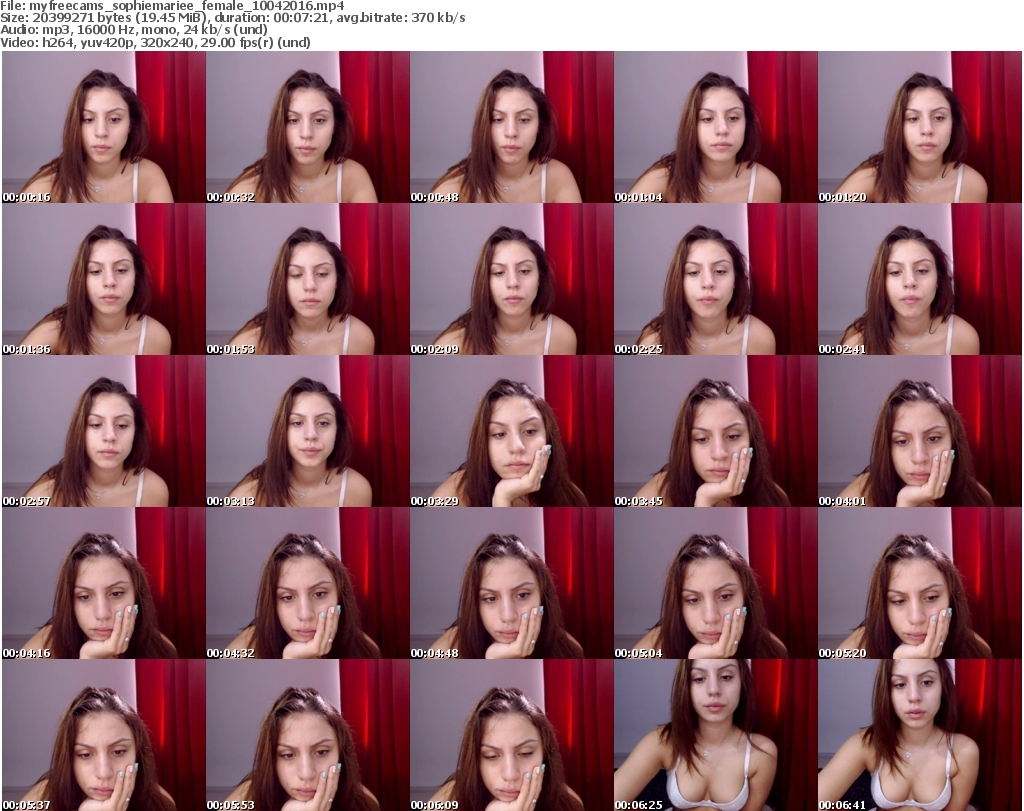The image size is (1024, 811).
Task: View the frame at 00:05:53
Action: pos(308,735)
